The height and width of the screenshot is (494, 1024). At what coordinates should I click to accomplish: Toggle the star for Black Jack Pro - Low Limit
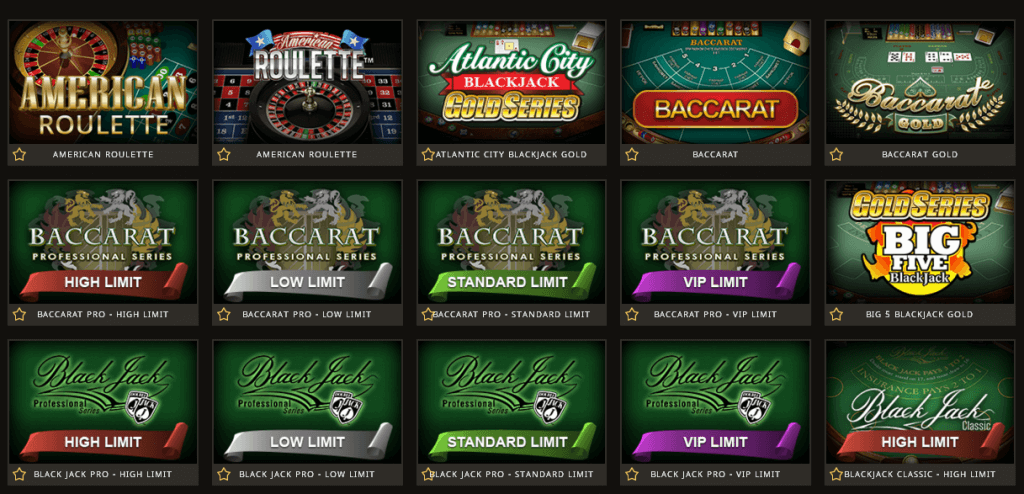coord(224,474)
